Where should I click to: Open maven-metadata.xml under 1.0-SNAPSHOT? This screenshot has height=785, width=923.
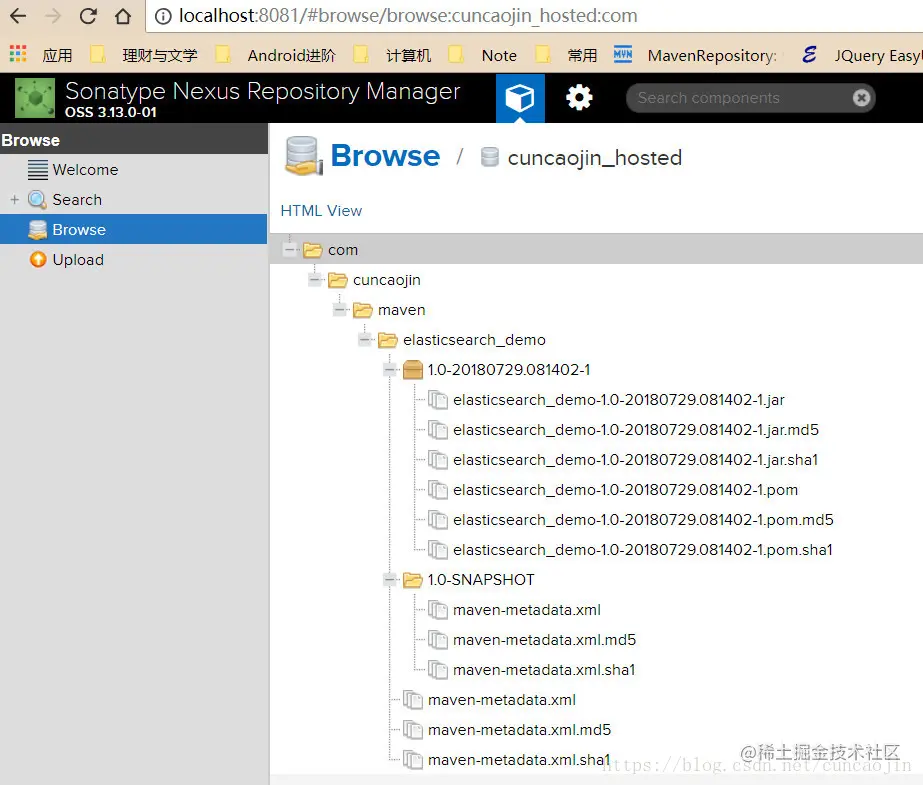pos(527,610)
